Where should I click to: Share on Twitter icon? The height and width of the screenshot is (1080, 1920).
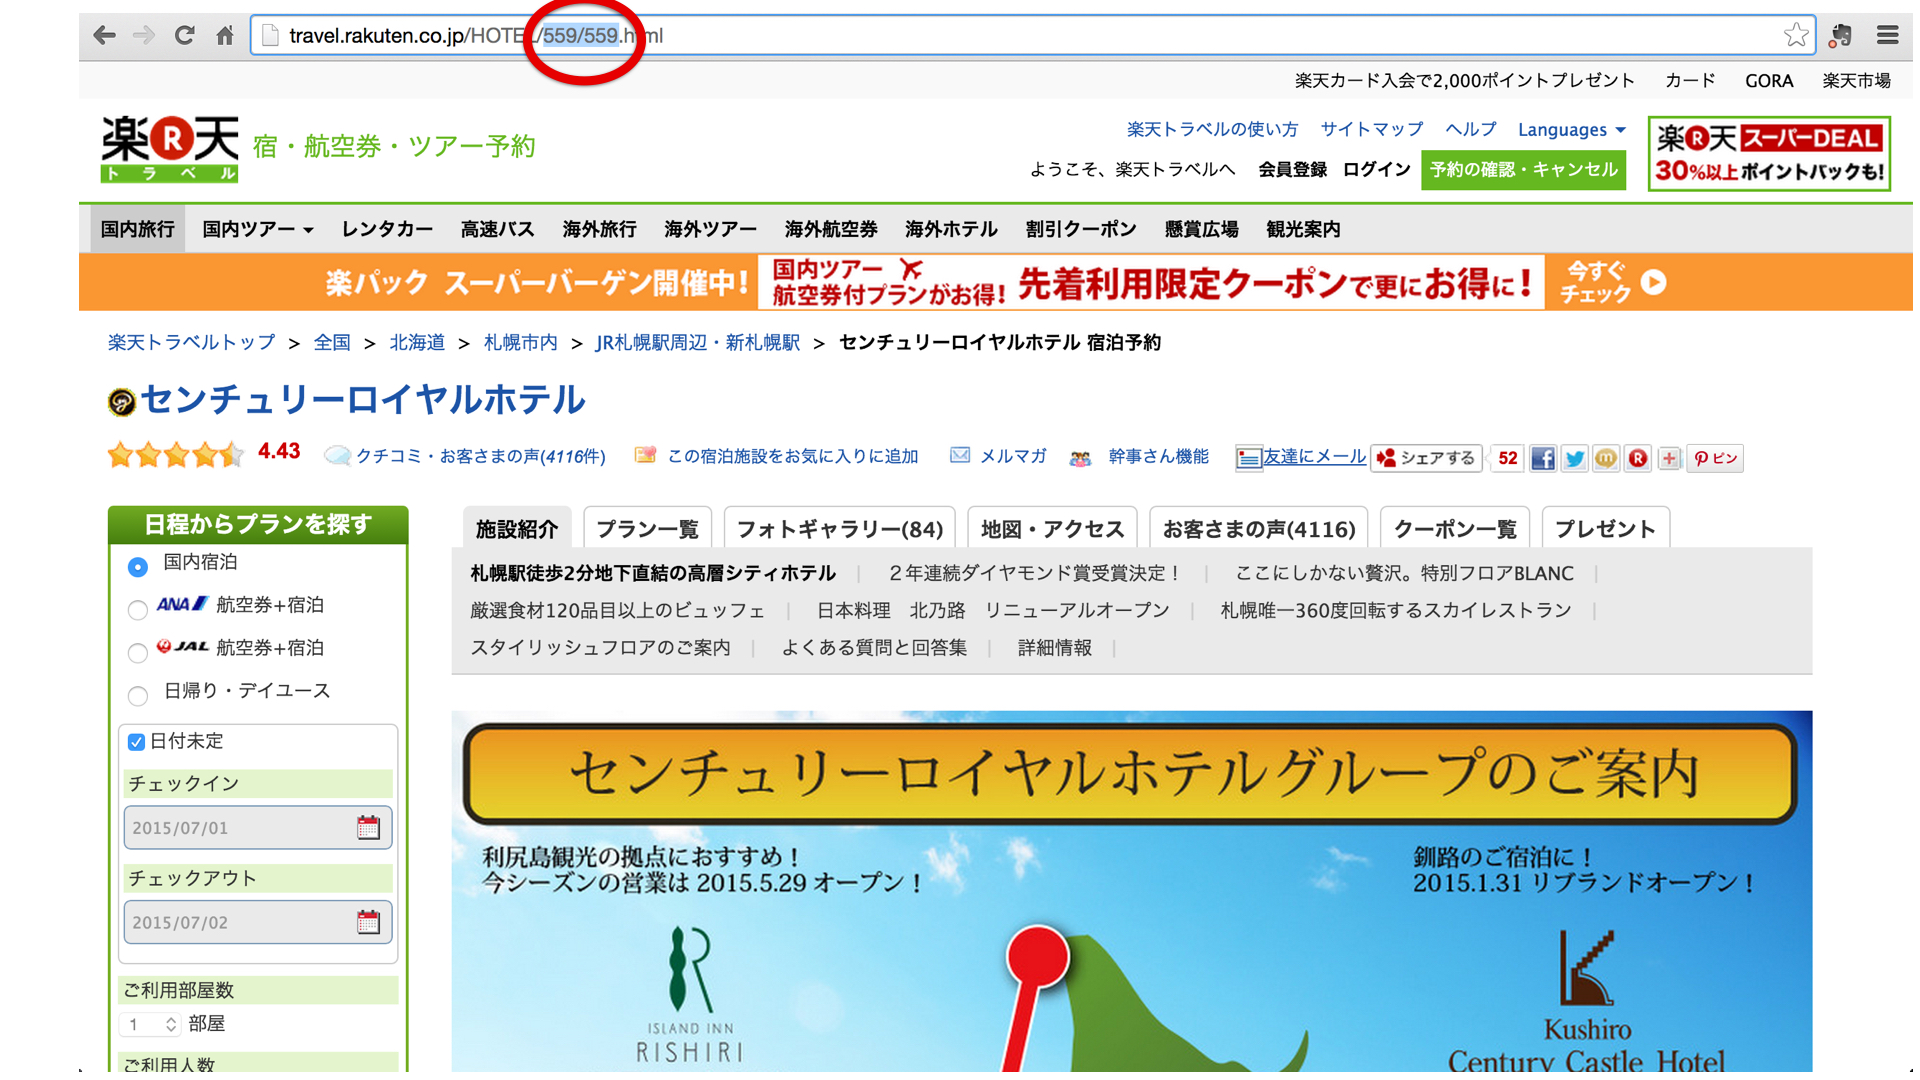[1575, 458]
